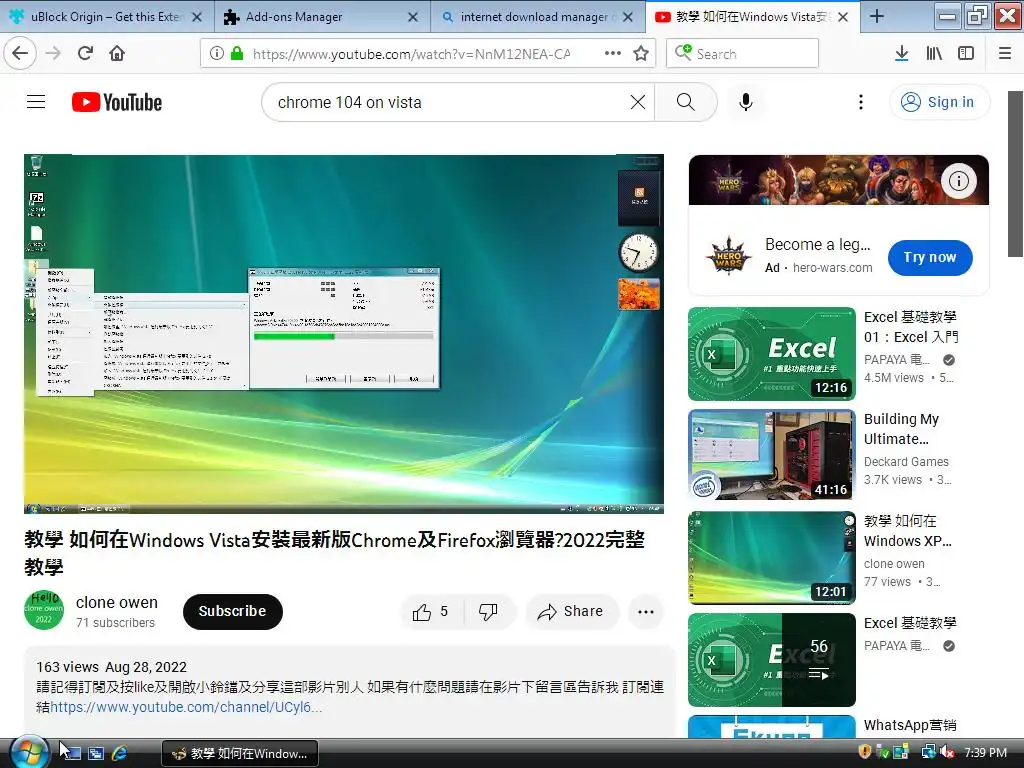Click the YouTube magnifier search button
1024x768 pixels.
coord(686,102)
